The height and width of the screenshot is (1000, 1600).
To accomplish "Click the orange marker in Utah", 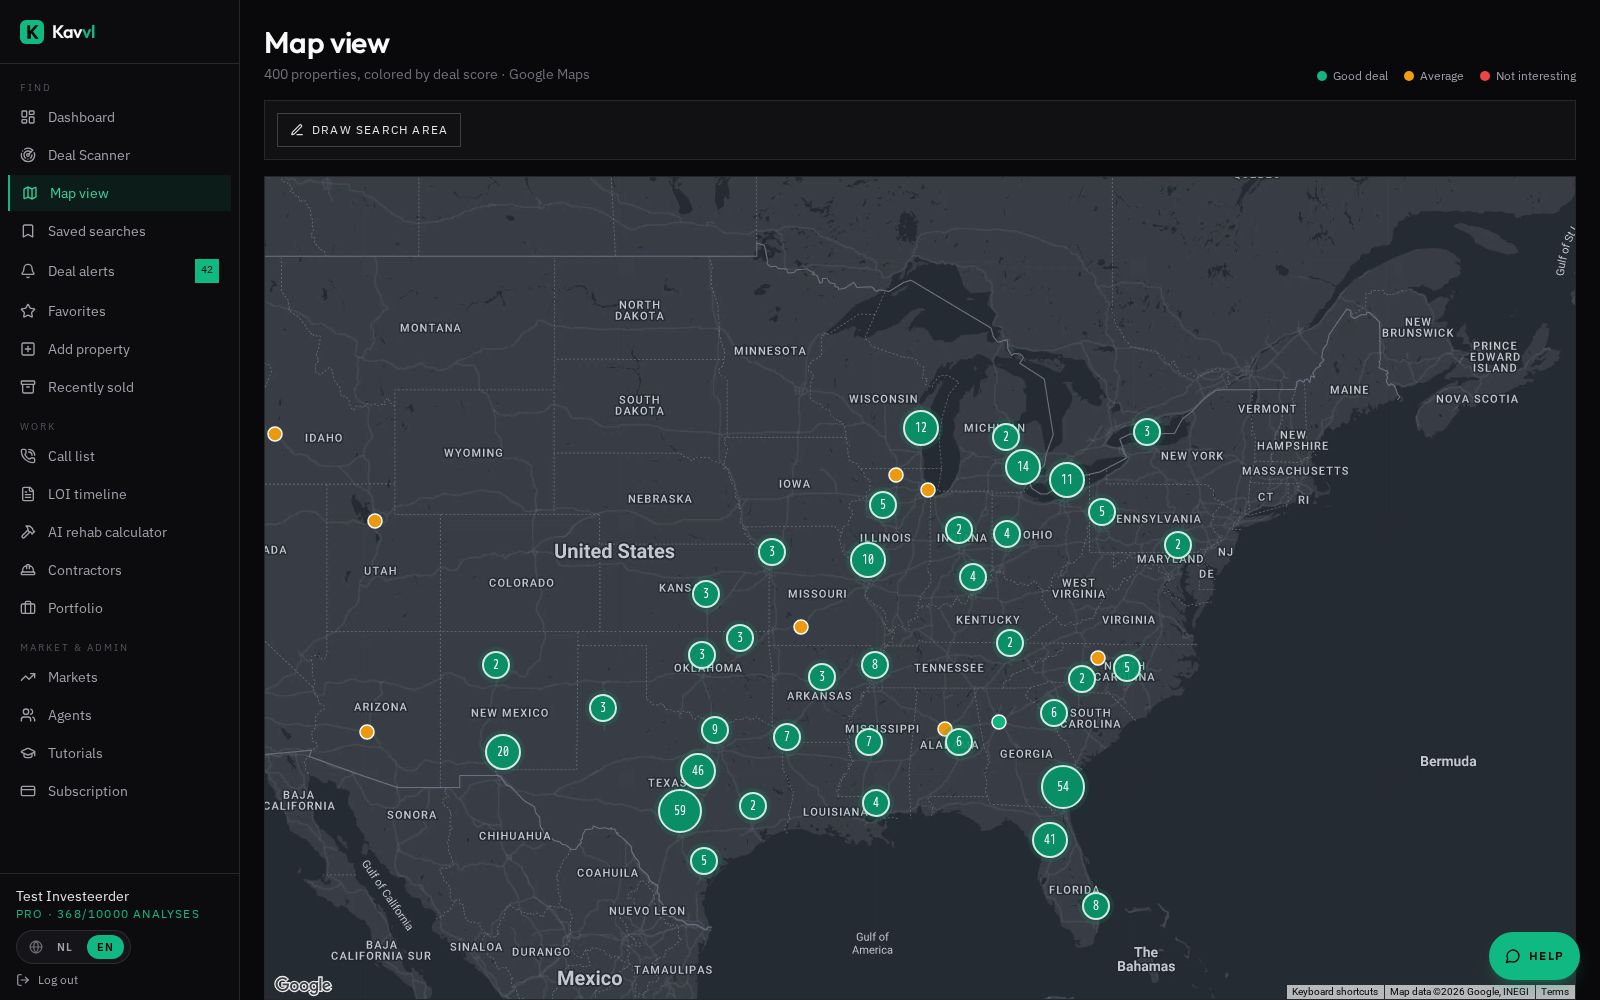I will [375, 521].
